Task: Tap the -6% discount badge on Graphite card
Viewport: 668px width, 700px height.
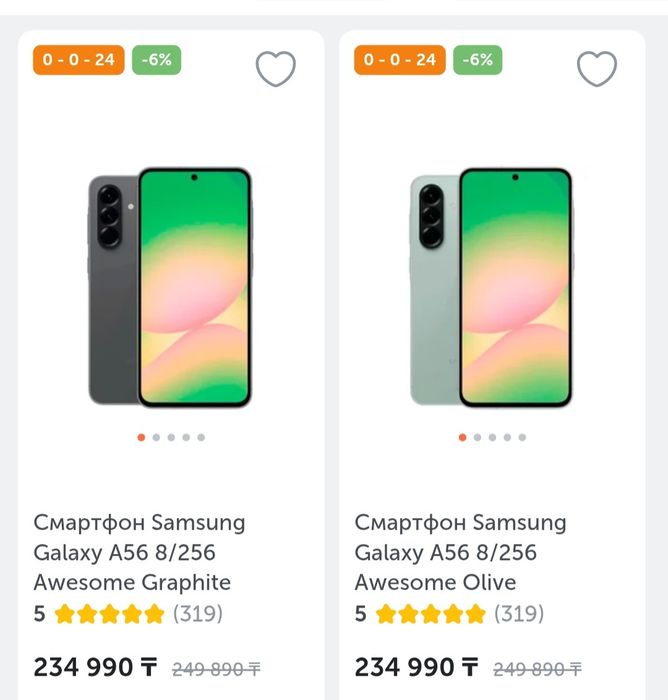Action: tap(157, 60)
